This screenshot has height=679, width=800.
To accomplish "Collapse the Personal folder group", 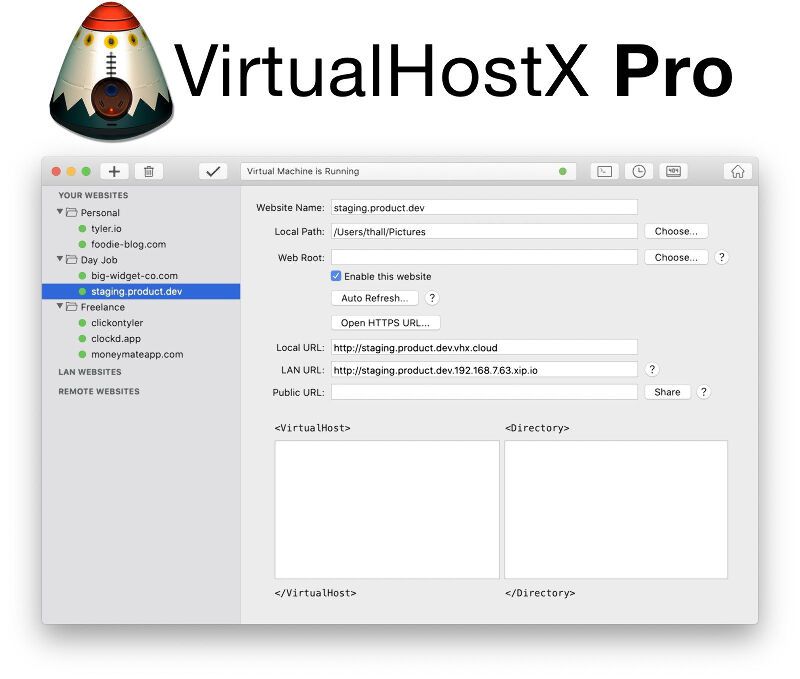I will (60, 212).
